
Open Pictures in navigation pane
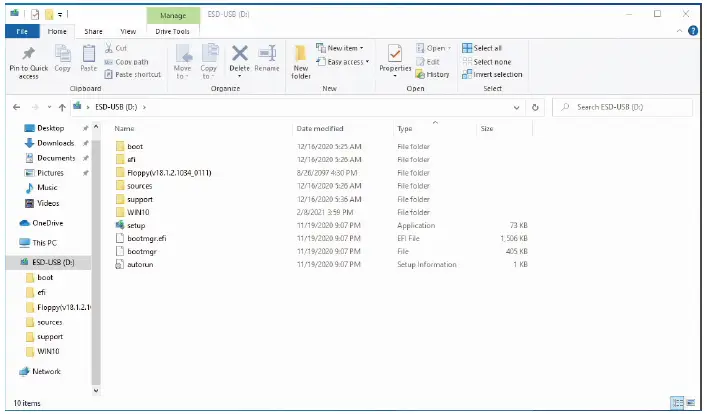point(50,173)
